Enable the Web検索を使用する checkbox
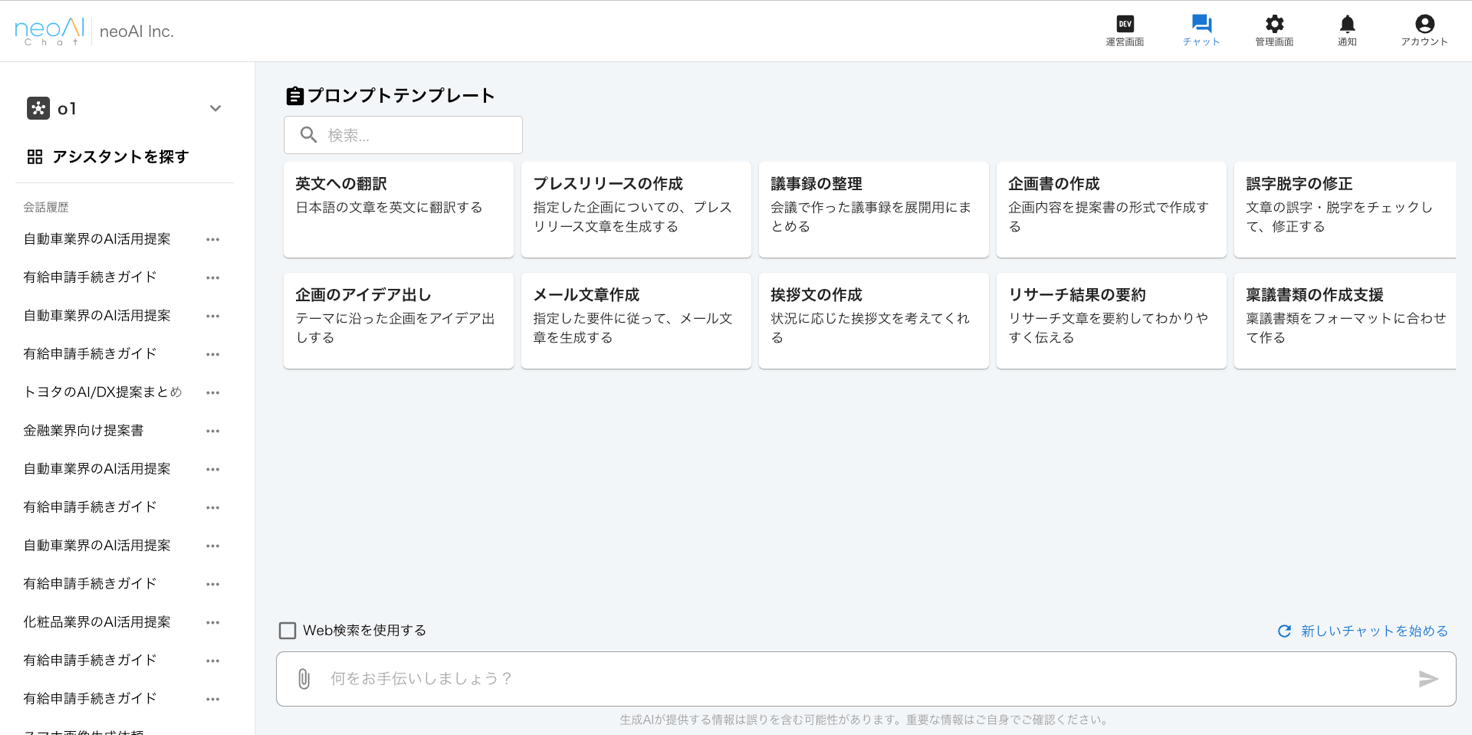The width and height of the screenshot is (1472, 735). tap(288, 630)
